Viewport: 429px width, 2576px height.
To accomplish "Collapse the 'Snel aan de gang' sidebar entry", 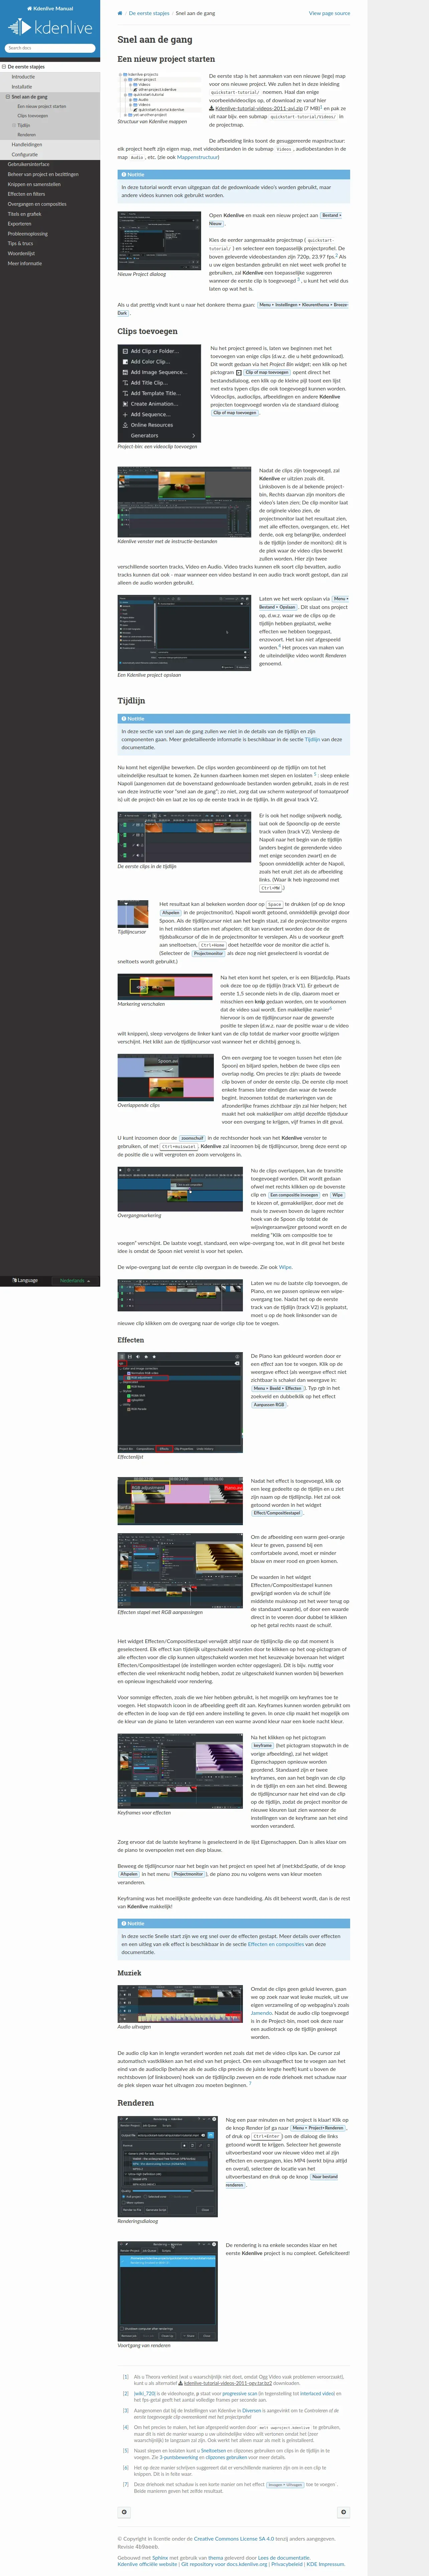I will (x=8, y=97).
